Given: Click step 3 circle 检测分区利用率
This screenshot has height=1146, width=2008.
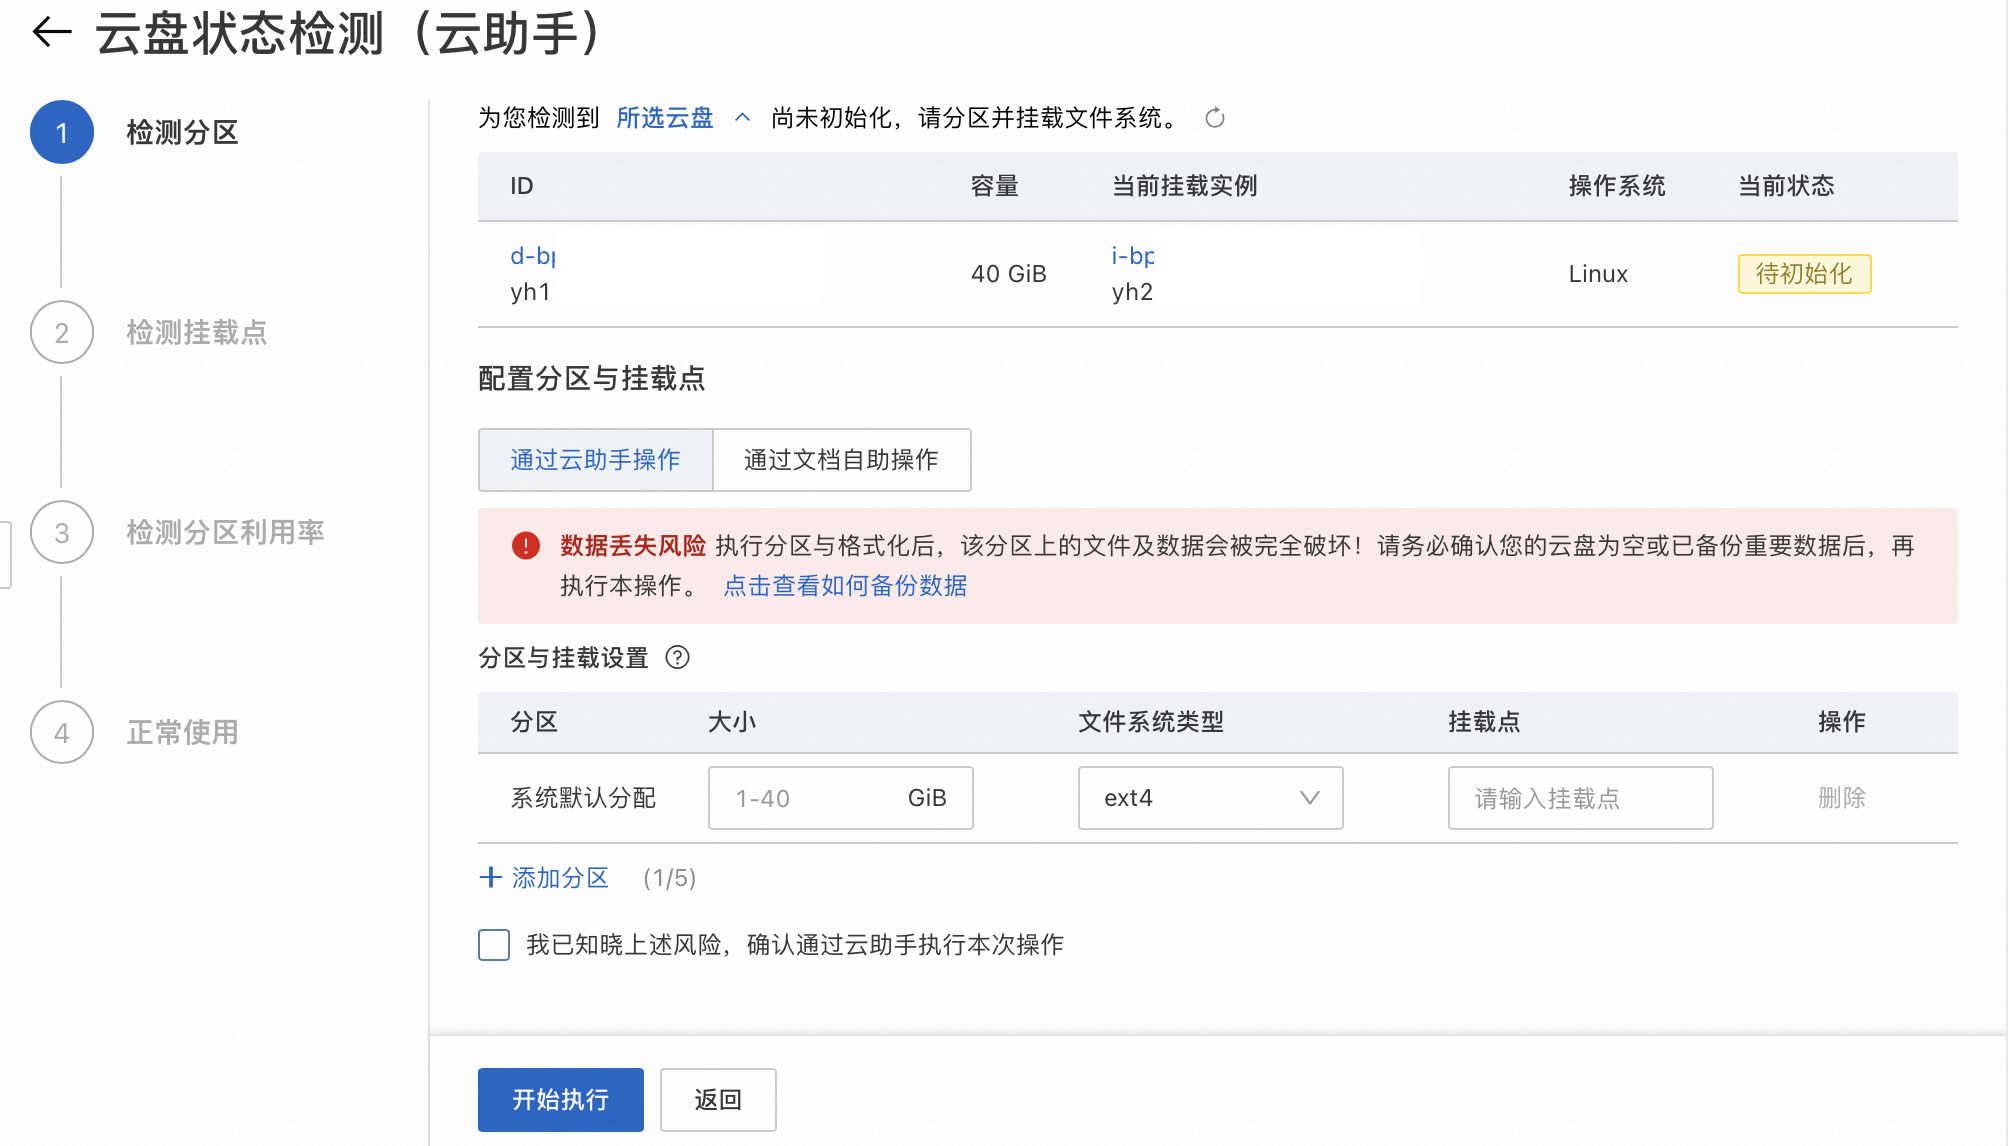Looking at the screenshot, I should click(62, 532).
